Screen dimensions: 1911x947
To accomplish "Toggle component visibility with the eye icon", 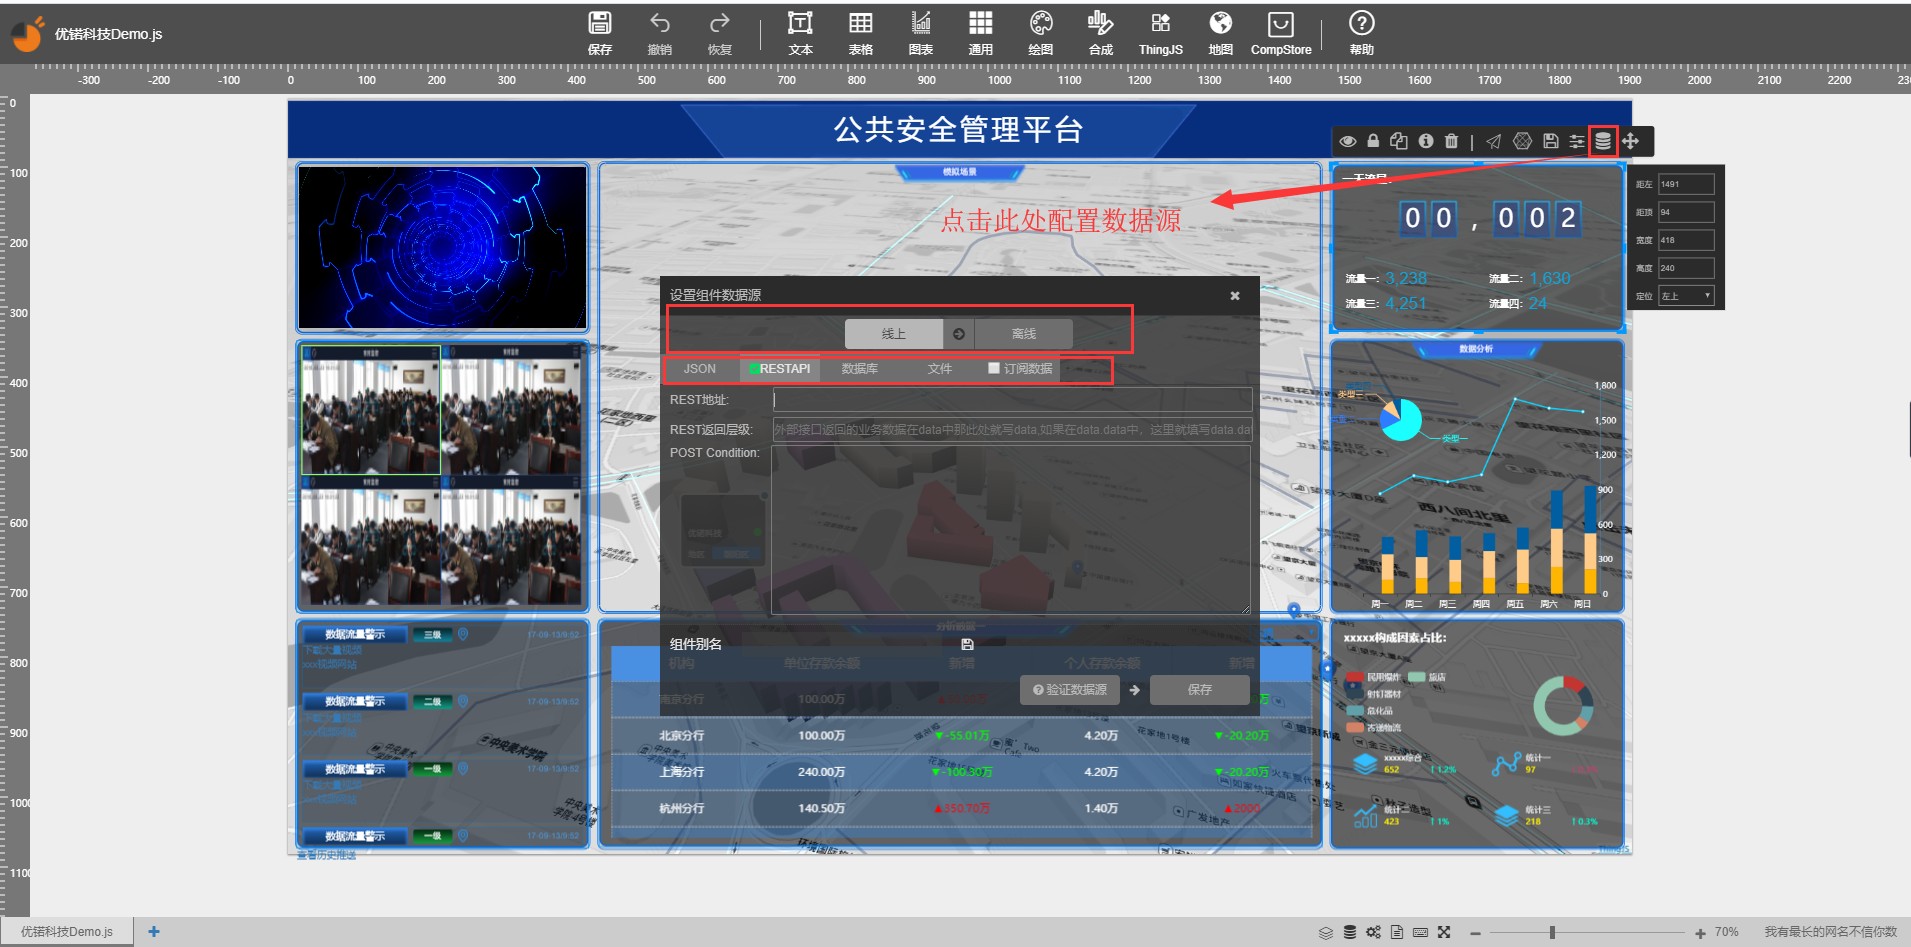I will [1348, 141].
